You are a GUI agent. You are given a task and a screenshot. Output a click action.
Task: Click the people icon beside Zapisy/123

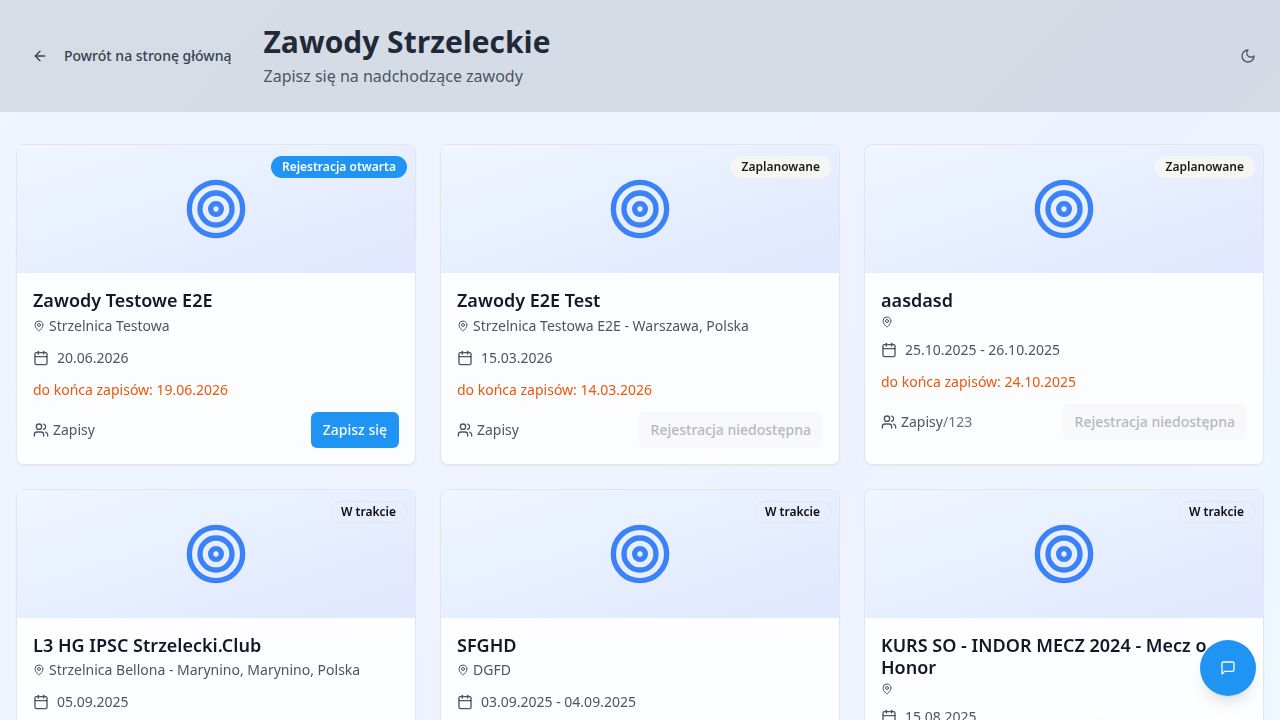point(889,422)
